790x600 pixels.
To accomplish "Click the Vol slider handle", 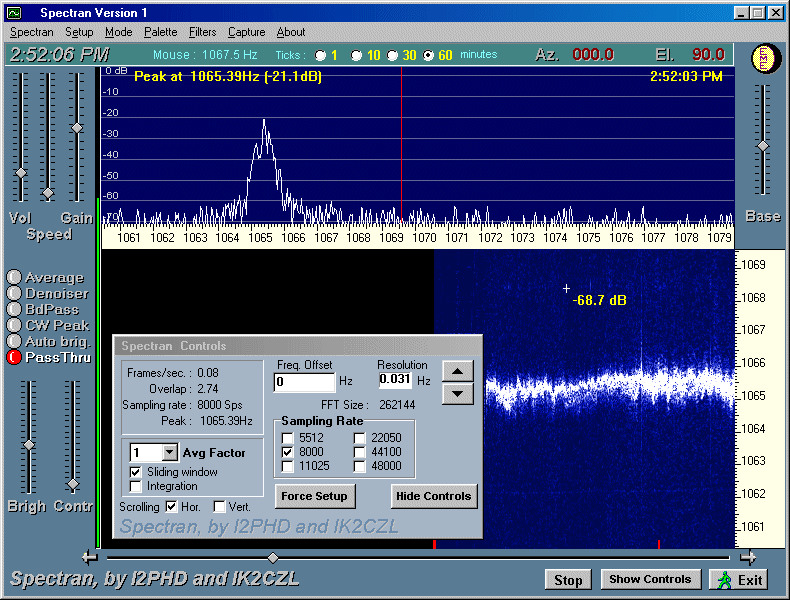I will 21,173.
